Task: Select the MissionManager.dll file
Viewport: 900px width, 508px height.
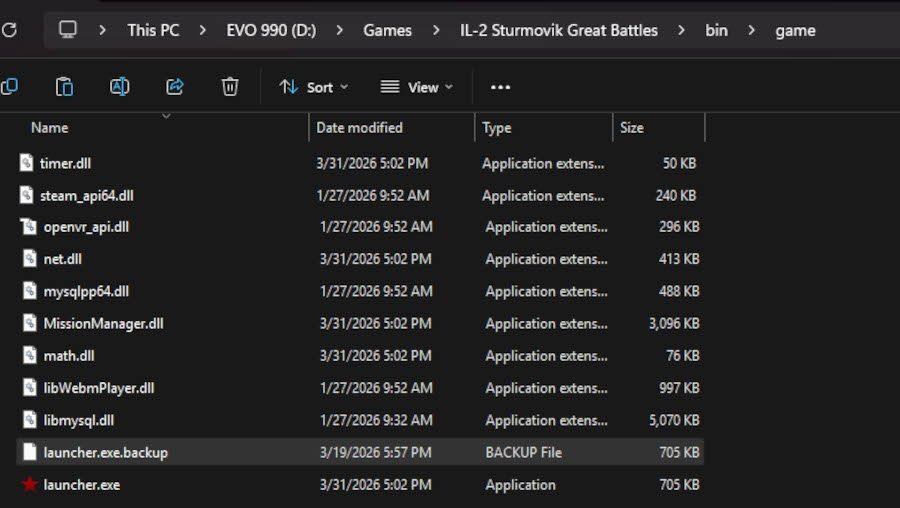Action: pyautogui.click(x=103, y=324)
